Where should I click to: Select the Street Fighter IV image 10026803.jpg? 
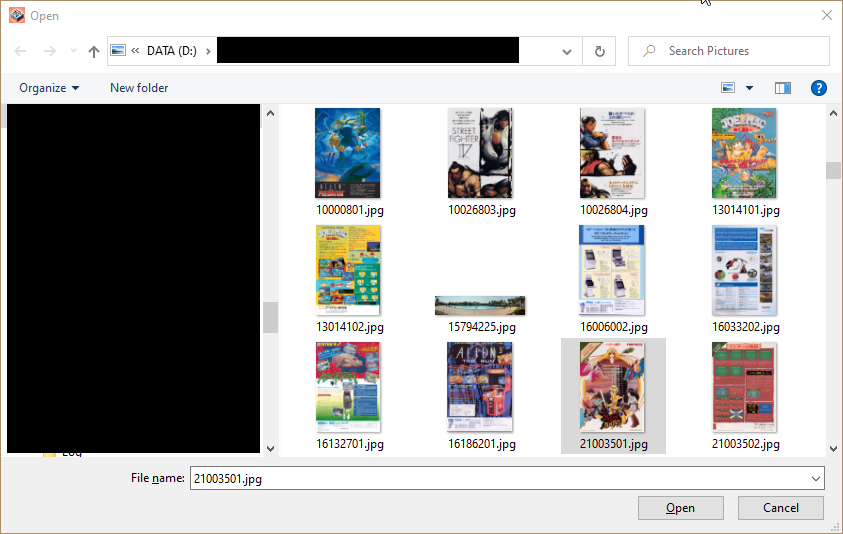pos(480,153)
